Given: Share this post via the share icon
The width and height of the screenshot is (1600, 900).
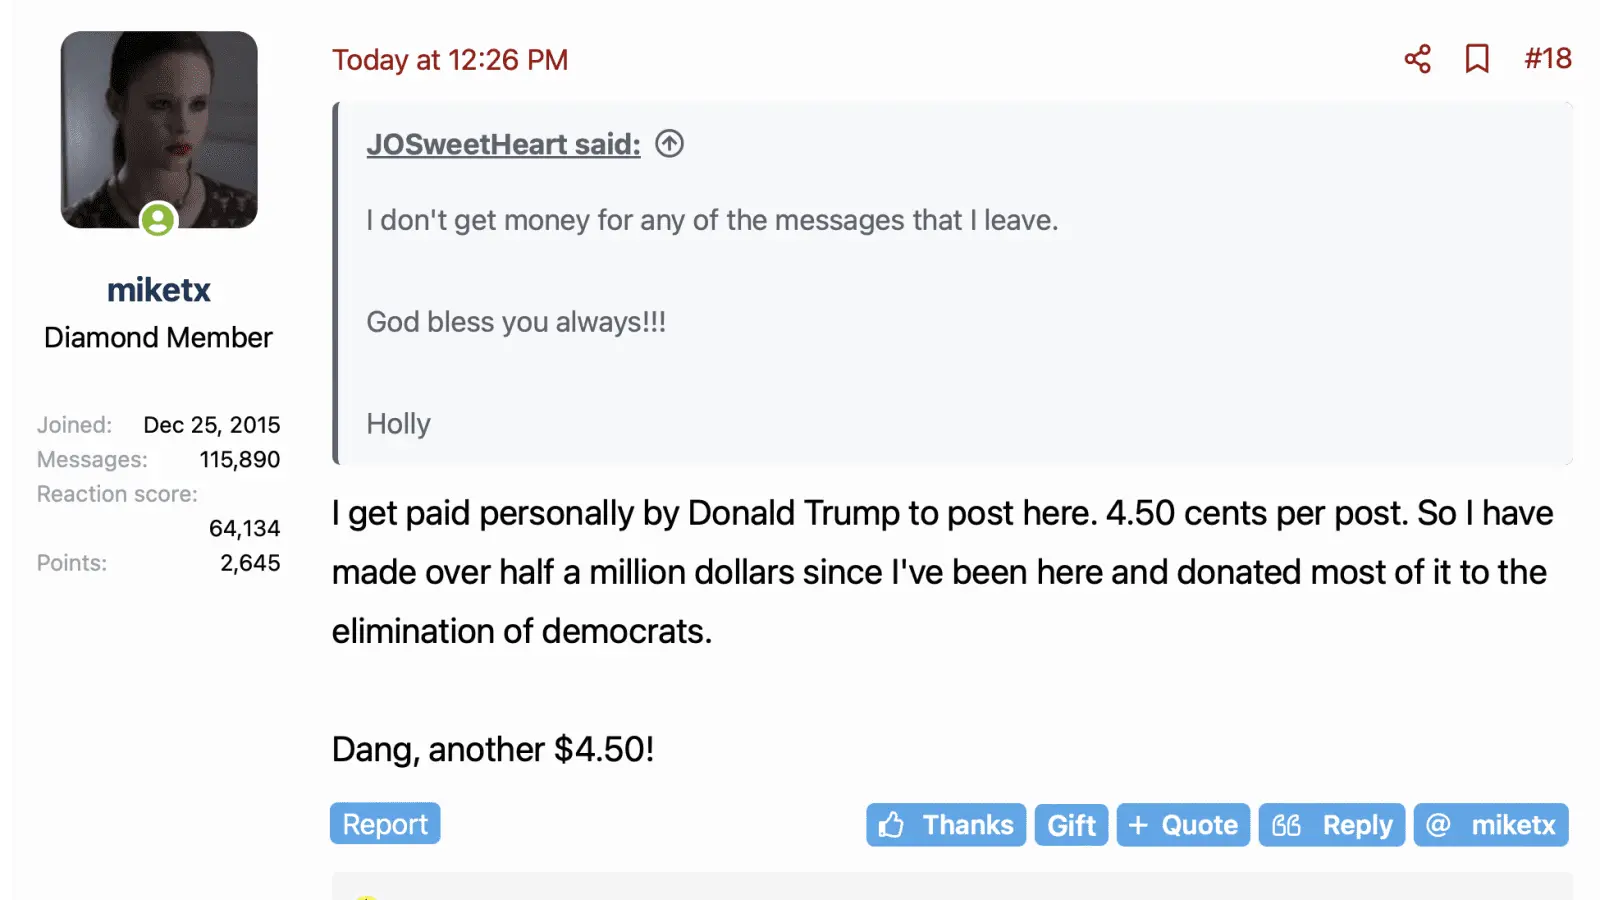Looking at the screenshot, I should 1416,59.
